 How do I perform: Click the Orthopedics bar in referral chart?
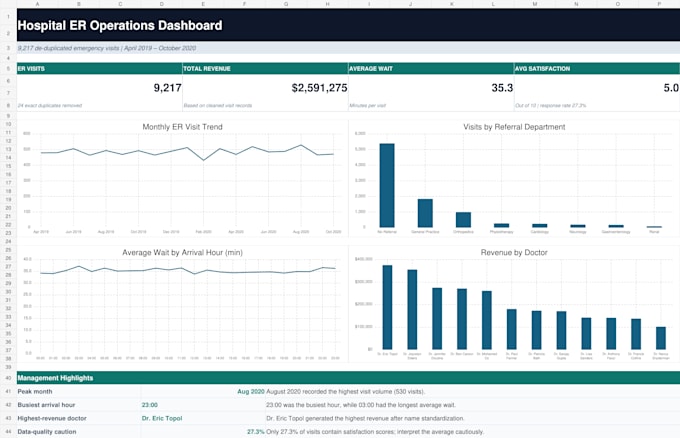[x=463, y=220]
